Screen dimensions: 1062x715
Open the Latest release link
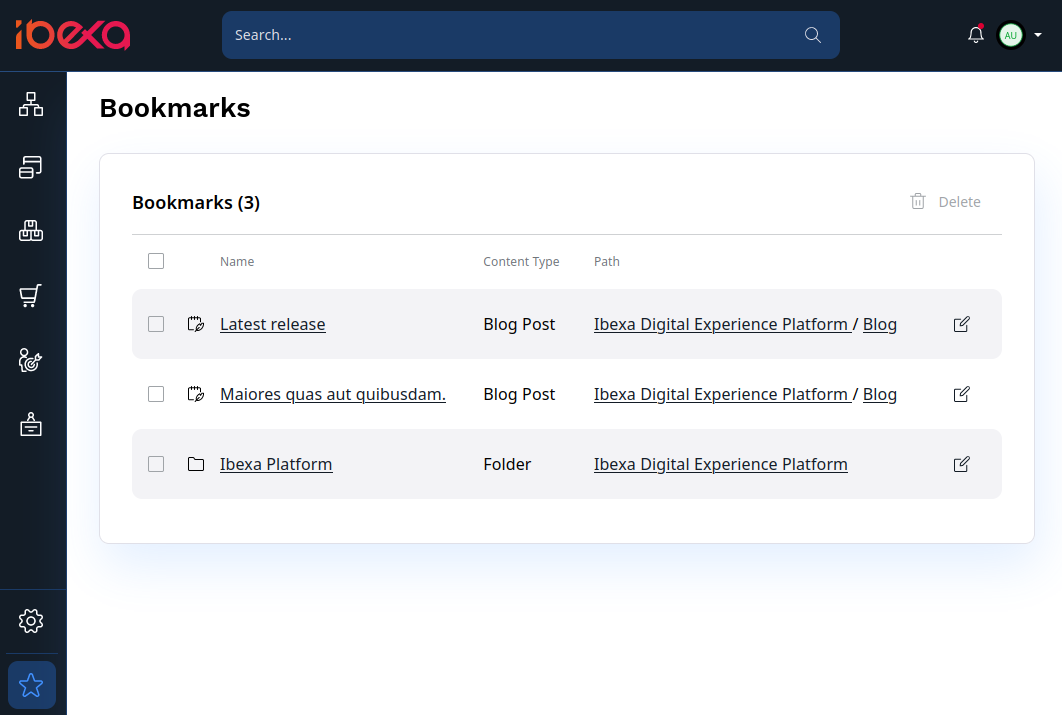(x=272, y=324)
